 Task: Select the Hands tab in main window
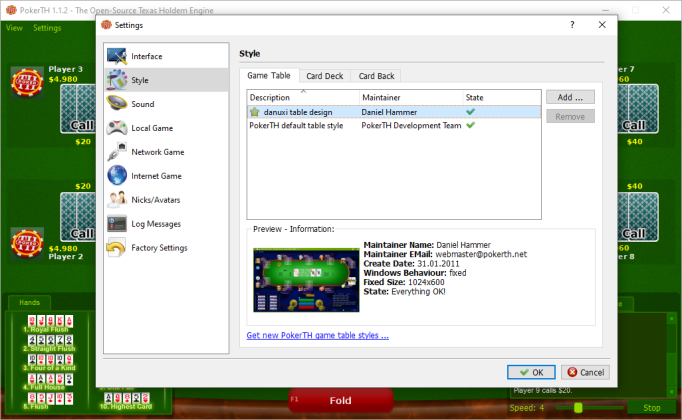click(30, 303)
